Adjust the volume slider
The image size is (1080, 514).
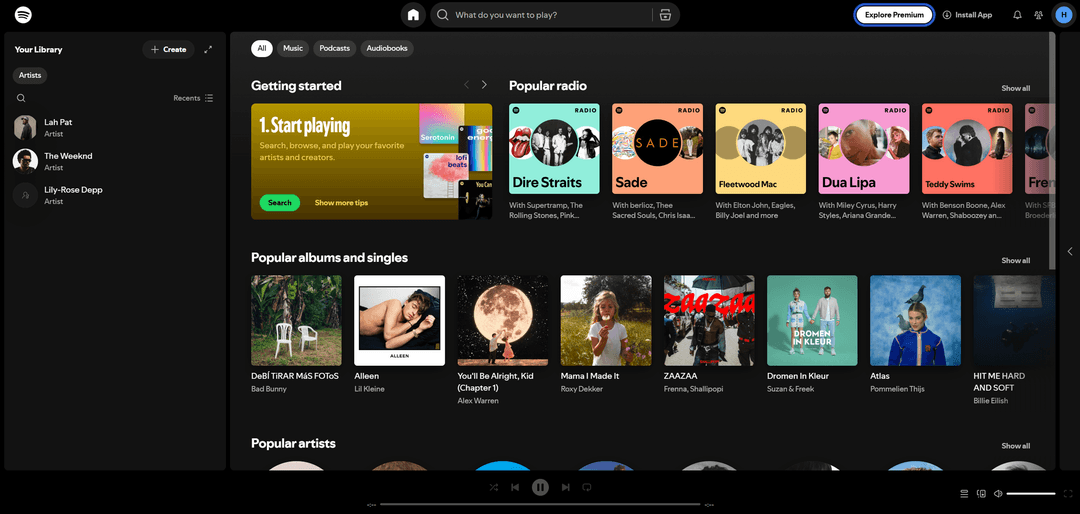(x=1031, y=493)
